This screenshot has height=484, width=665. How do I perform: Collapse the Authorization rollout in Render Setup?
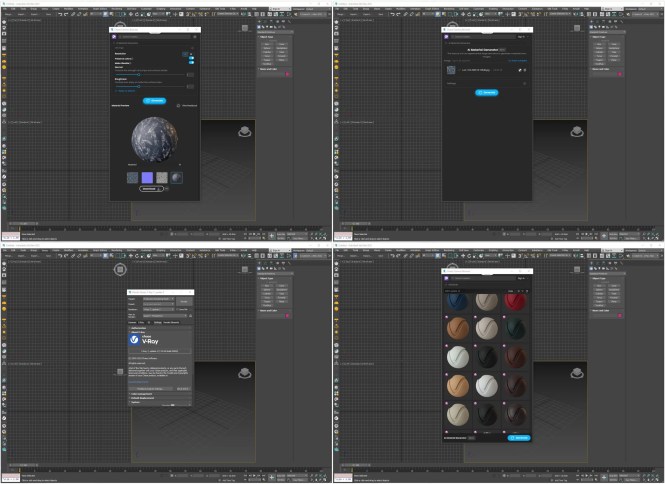pyautogui.click(x=160, y=328)
